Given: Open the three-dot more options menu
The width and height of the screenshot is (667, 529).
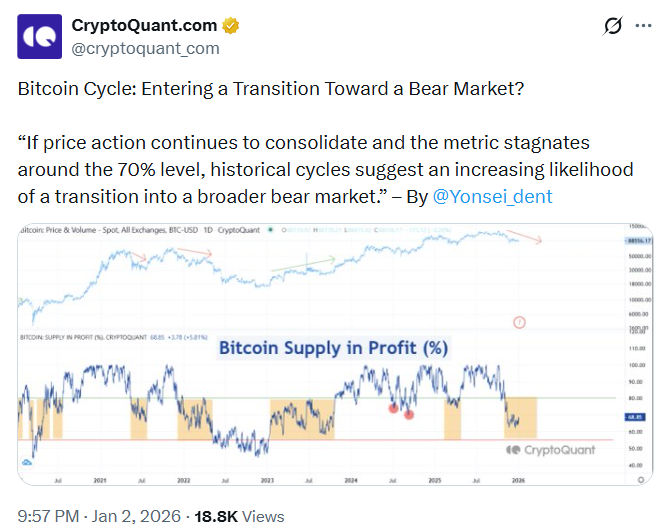Looking at the screenshot, I should click(x=643, y=26).
